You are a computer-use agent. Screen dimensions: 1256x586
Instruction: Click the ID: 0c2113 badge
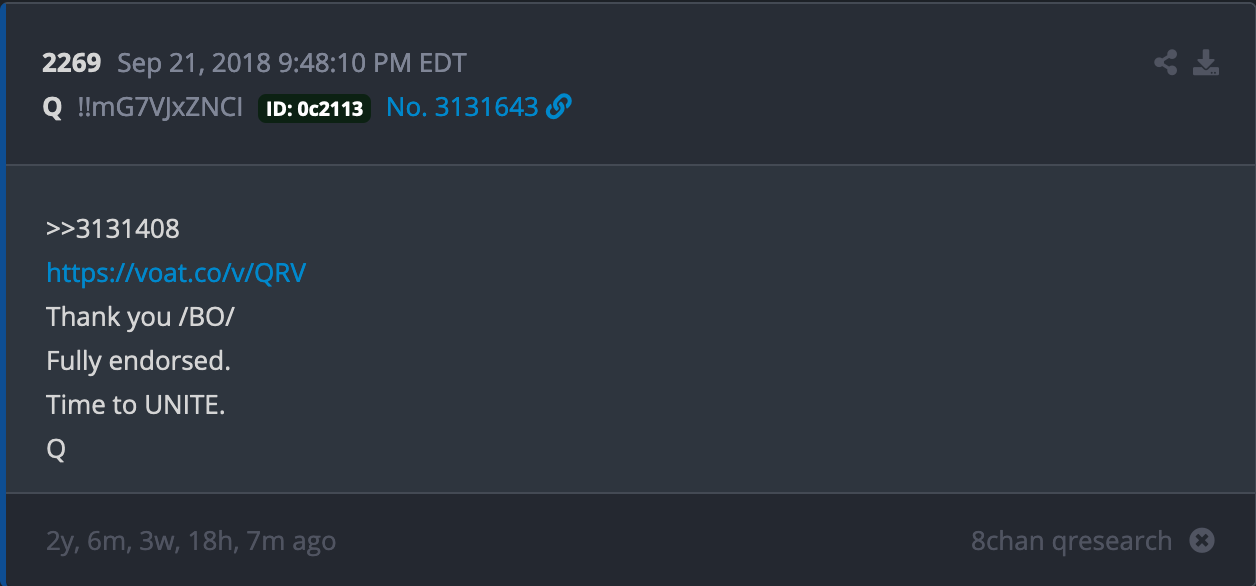point(315,108)
